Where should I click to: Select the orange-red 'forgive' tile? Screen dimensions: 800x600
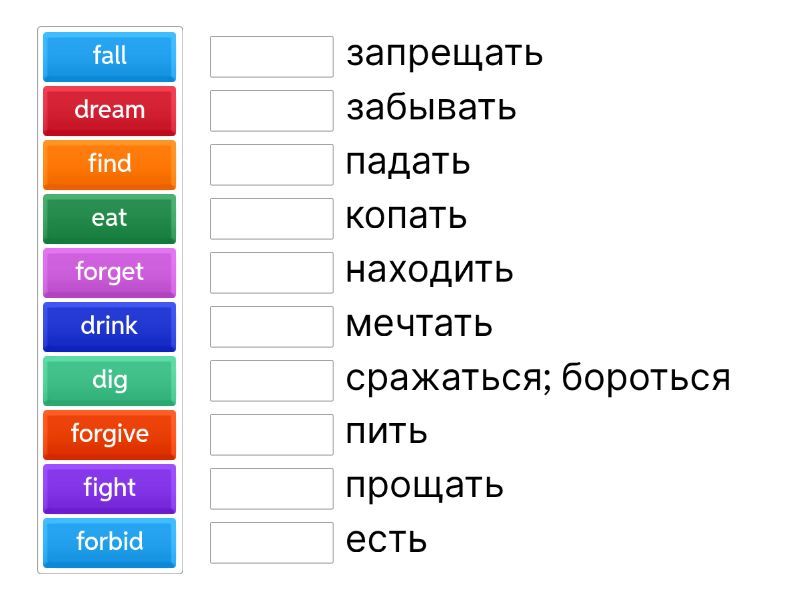pyautogui.click(x=109, y=434)
